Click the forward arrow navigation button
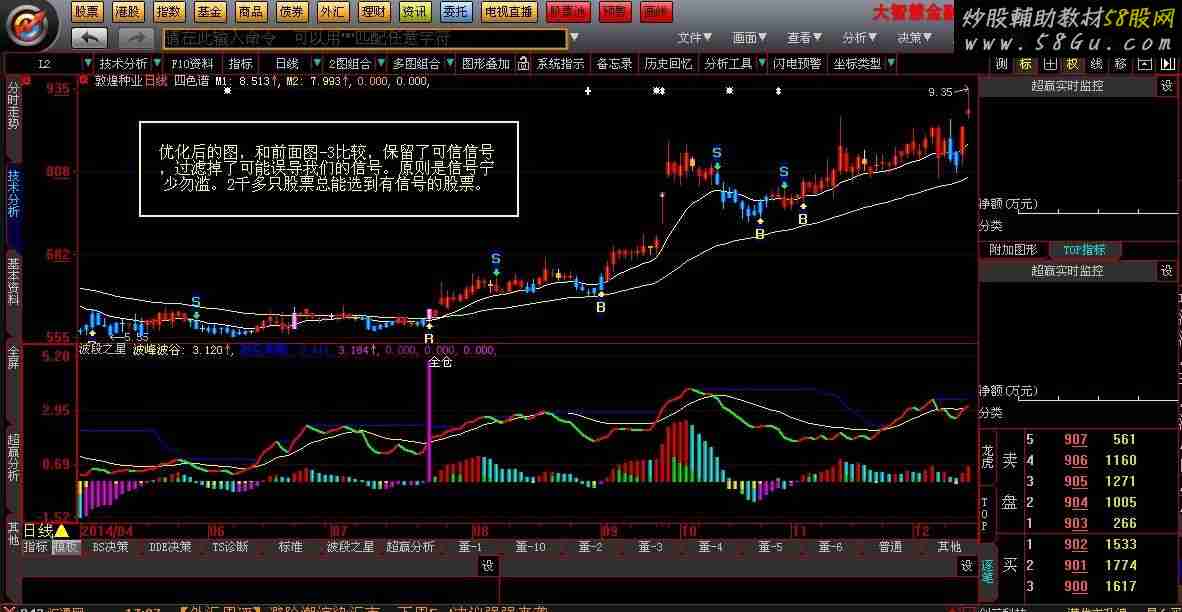The image size is (1182, 612). click(136, 38)
